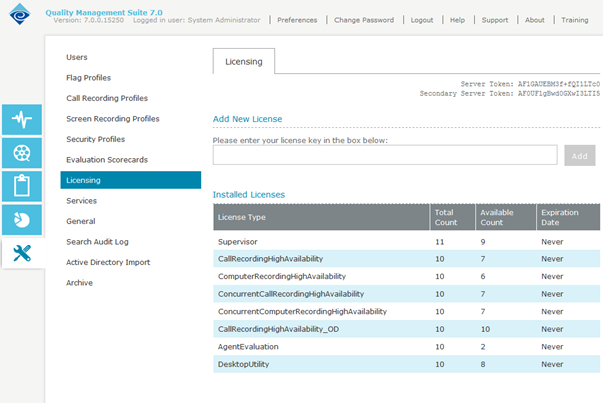Open the Recordings film reel icon
Screen dimensions: 603x403
point(22,153)
